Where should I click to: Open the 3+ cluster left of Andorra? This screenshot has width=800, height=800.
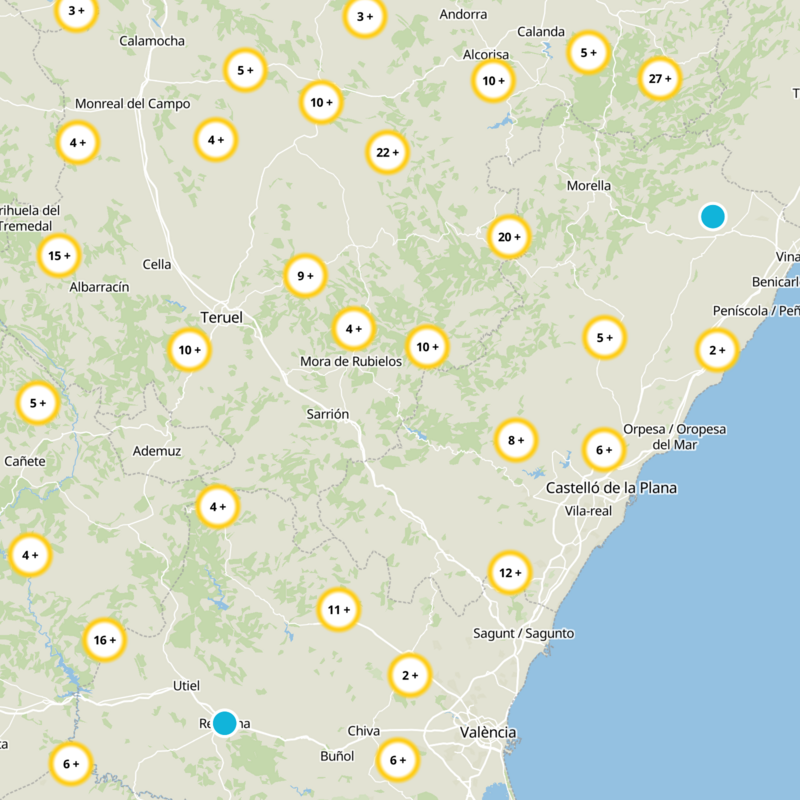(364, 17)
